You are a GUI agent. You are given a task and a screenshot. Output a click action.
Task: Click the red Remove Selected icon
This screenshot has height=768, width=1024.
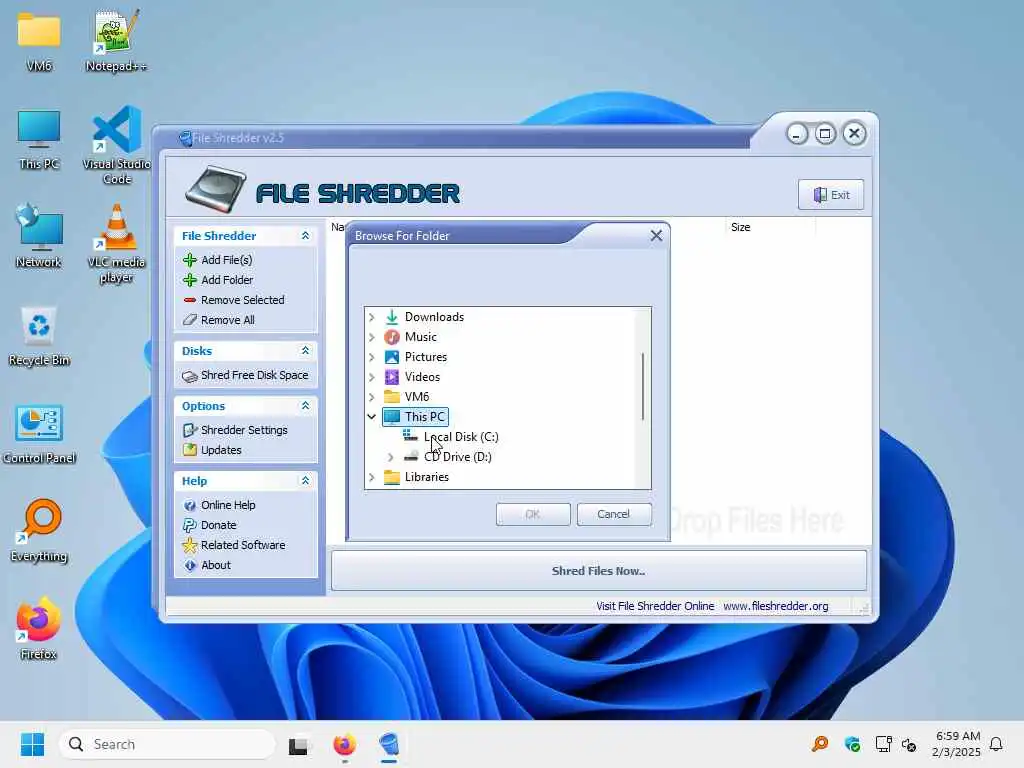point(190,300)
